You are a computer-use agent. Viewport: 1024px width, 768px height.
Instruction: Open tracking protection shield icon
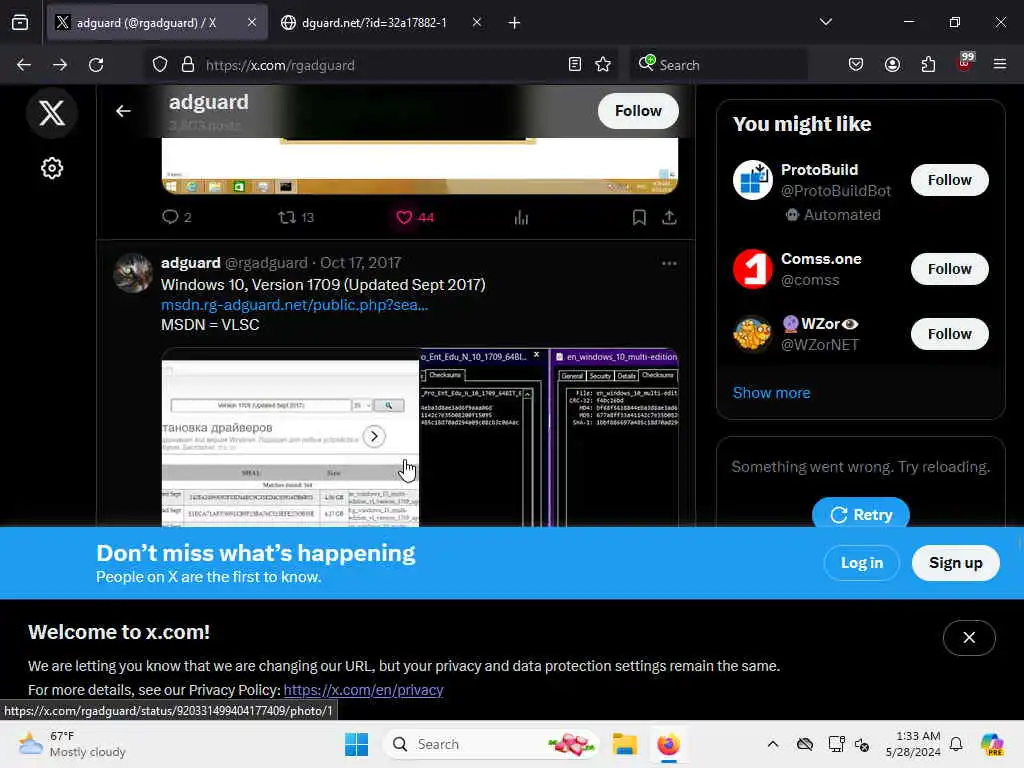click(160, 65)
